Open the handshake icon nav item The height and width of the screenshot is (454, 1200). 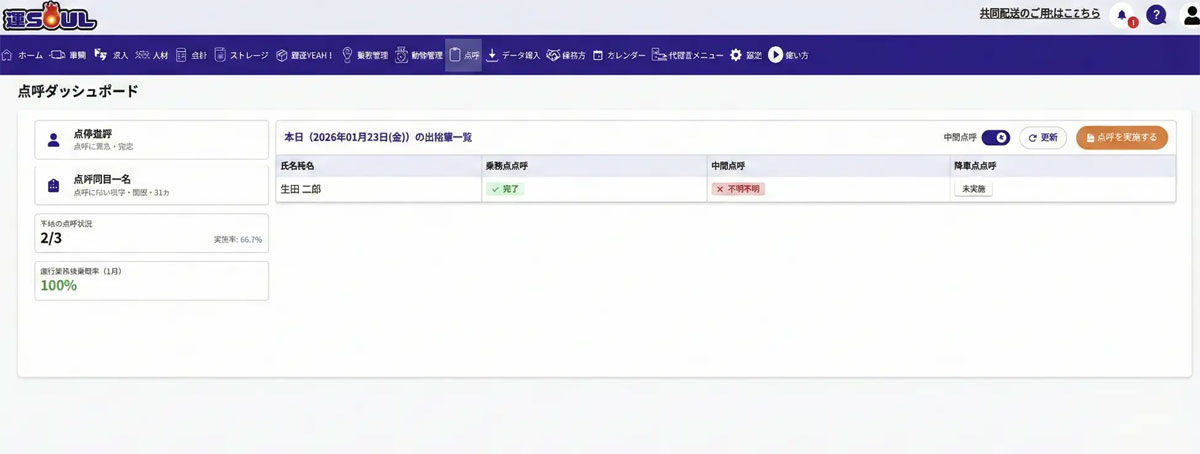[566, 55]
